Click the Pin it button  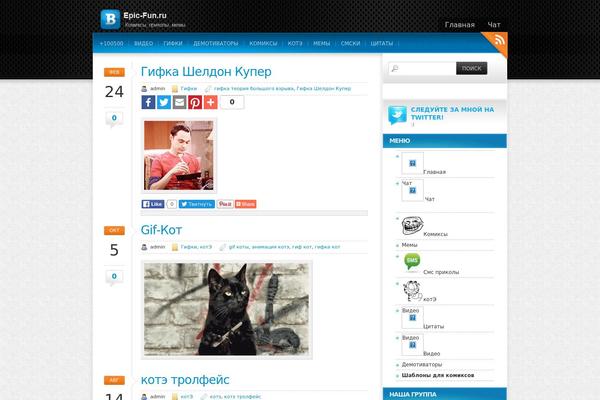click(x=225, y=204)
